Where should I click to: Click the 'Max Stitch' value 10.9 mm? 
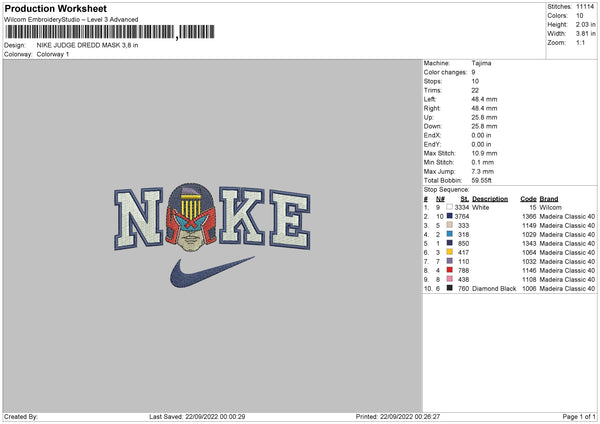tap(484, 153)
